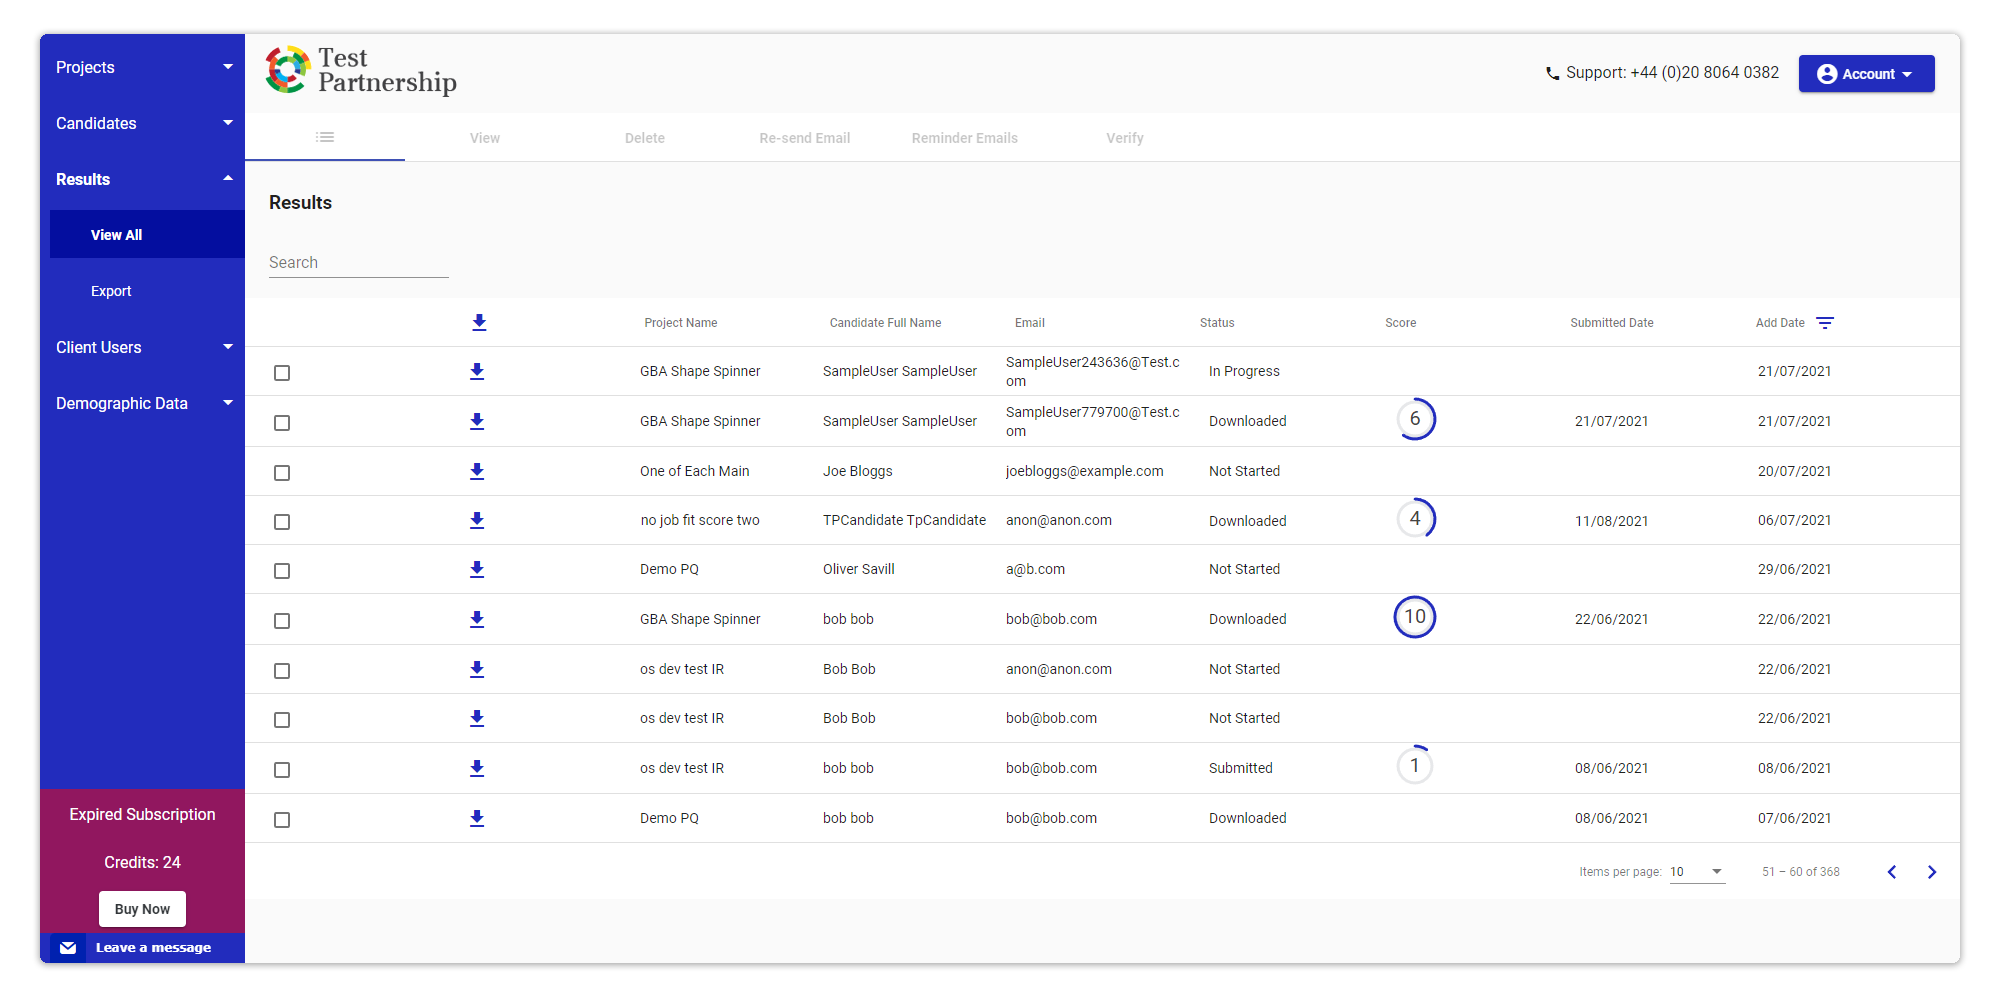This screenshot has height=1000, width=2000.
Task: Click the Search input field
Action: coord(358,262)
